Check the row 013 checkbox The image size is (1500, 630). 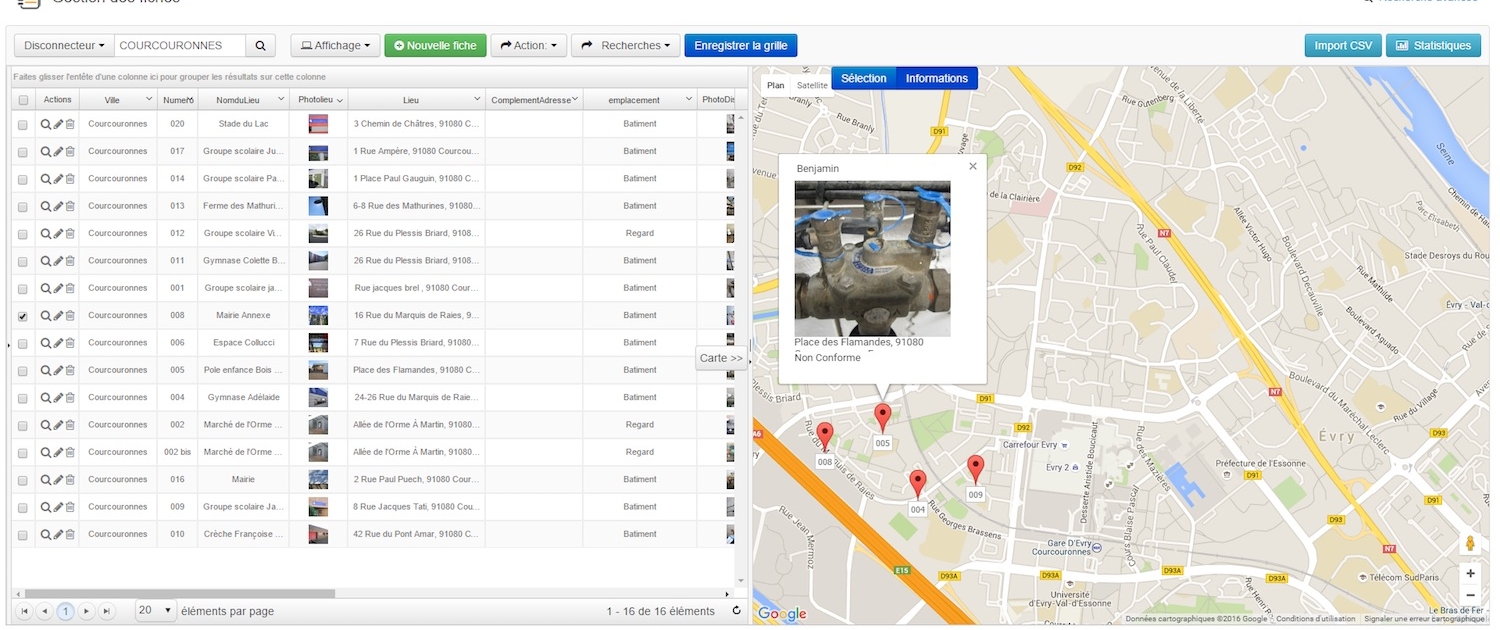(x=23, y=206)
